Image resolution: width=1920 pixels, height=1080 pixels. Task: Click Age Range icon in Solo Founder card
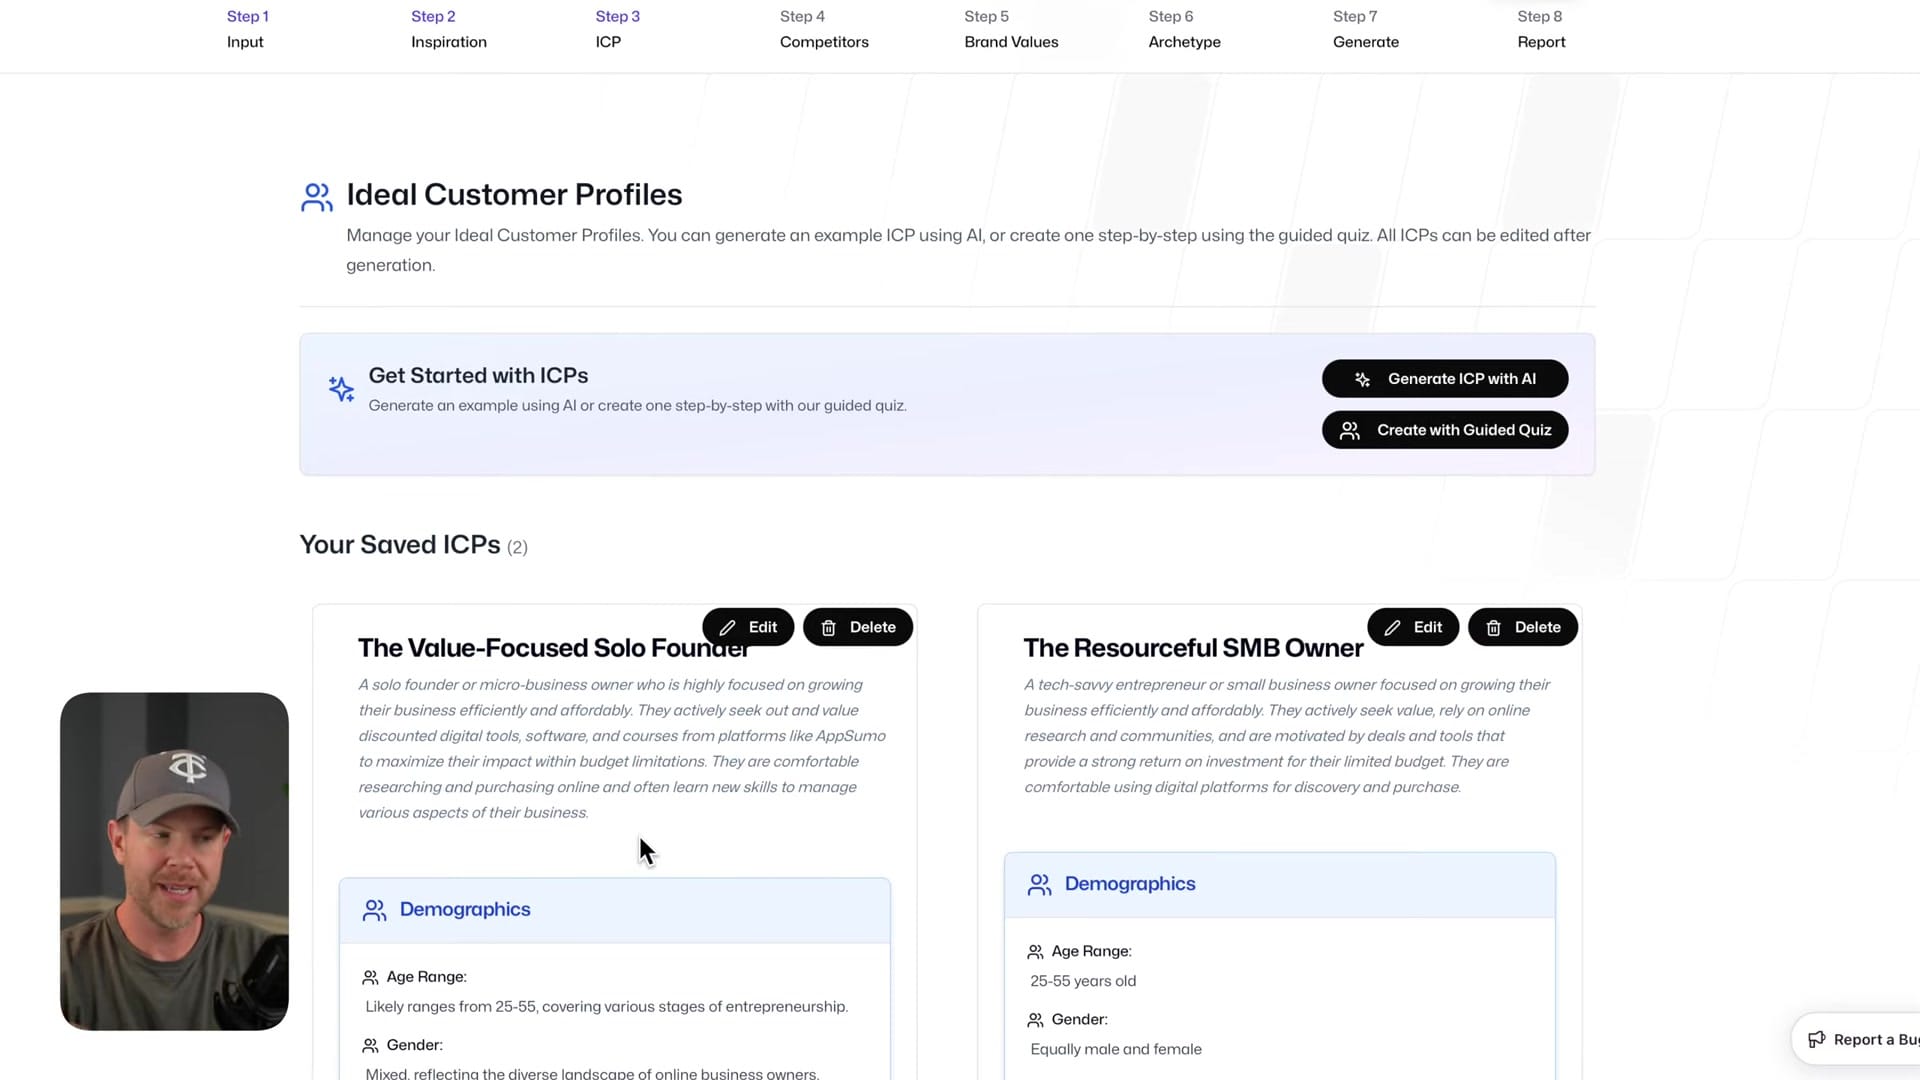coord(370,977)
